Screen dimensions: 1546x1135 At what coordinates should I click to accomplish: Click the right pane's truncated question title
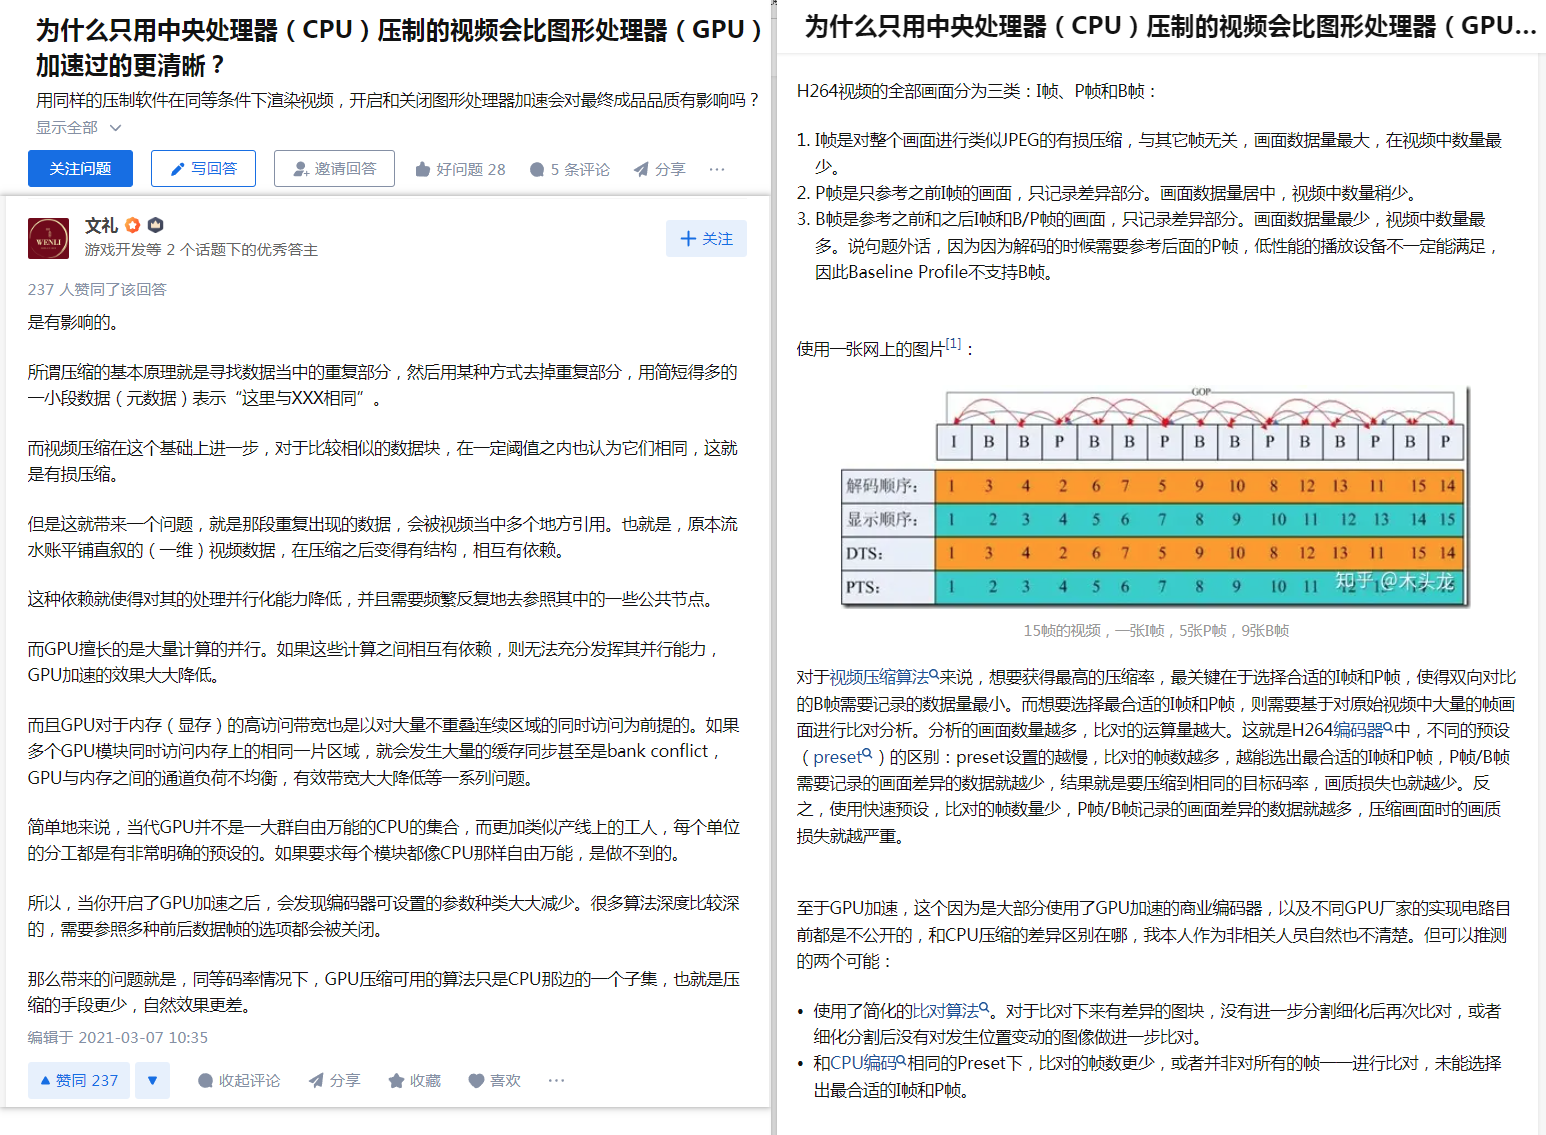[x=1170, y=26]
